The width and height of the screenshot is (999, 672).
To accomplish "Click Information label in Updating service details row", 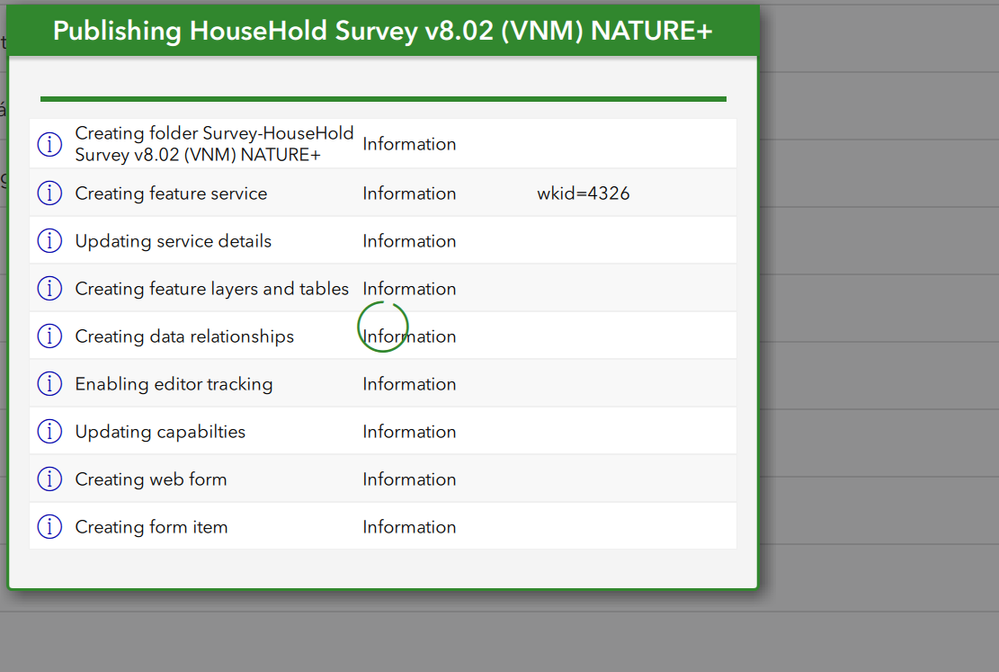I will click(409, 241).
